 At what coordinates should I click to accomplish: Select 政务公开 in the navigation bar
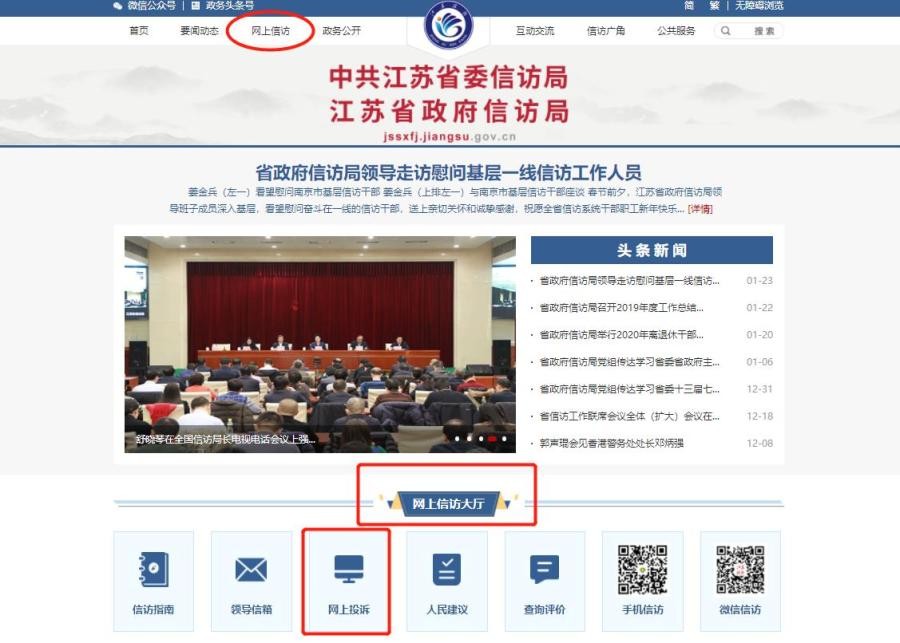(x=342, y=31)
